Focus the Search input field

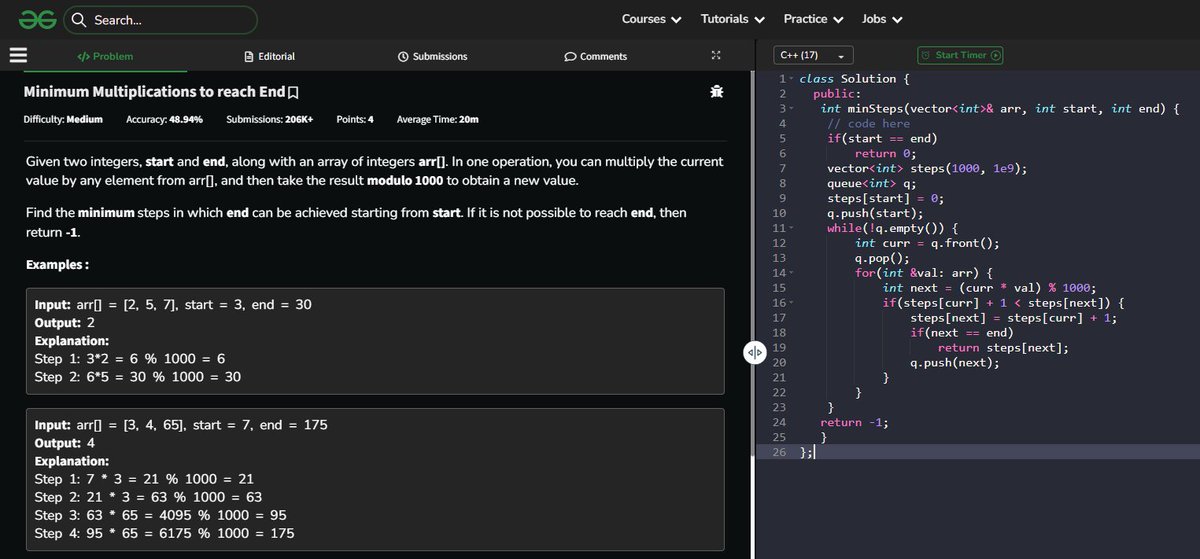coord(160,20)
